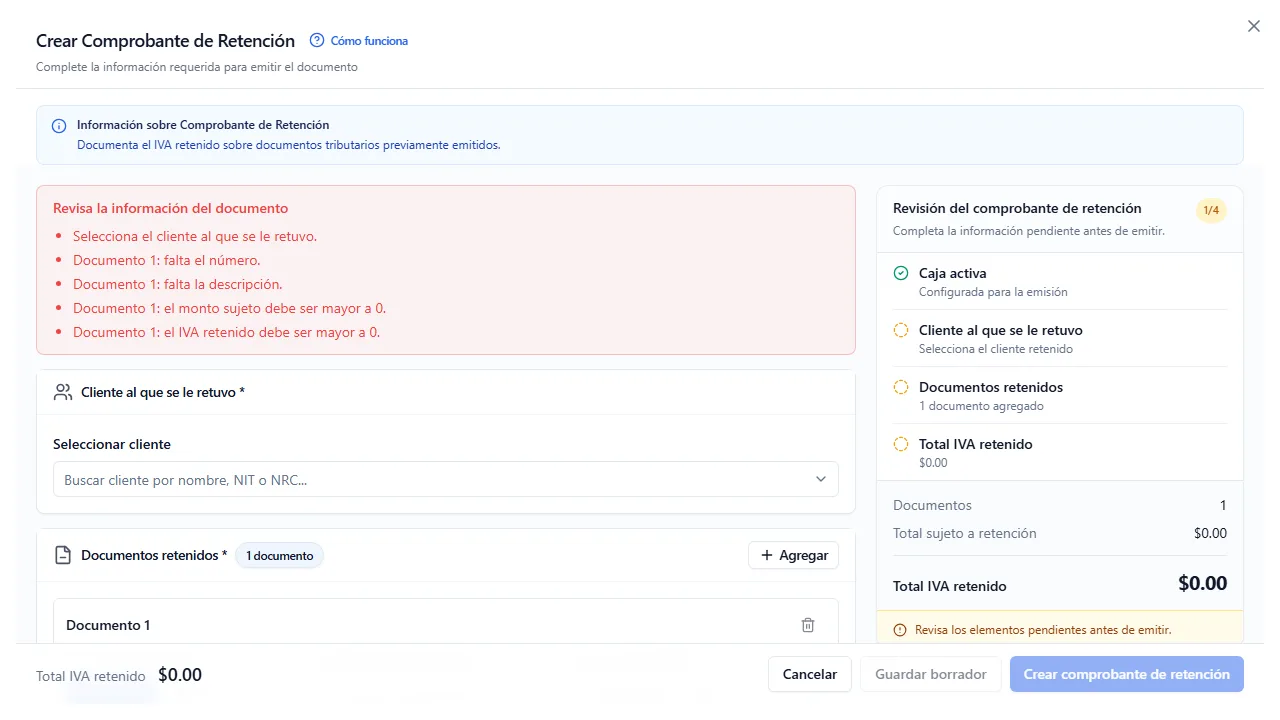Viewport: 1280px width, 720px height.
Task: Click the 1 documento count badge
Action: [x=280, y=555]
